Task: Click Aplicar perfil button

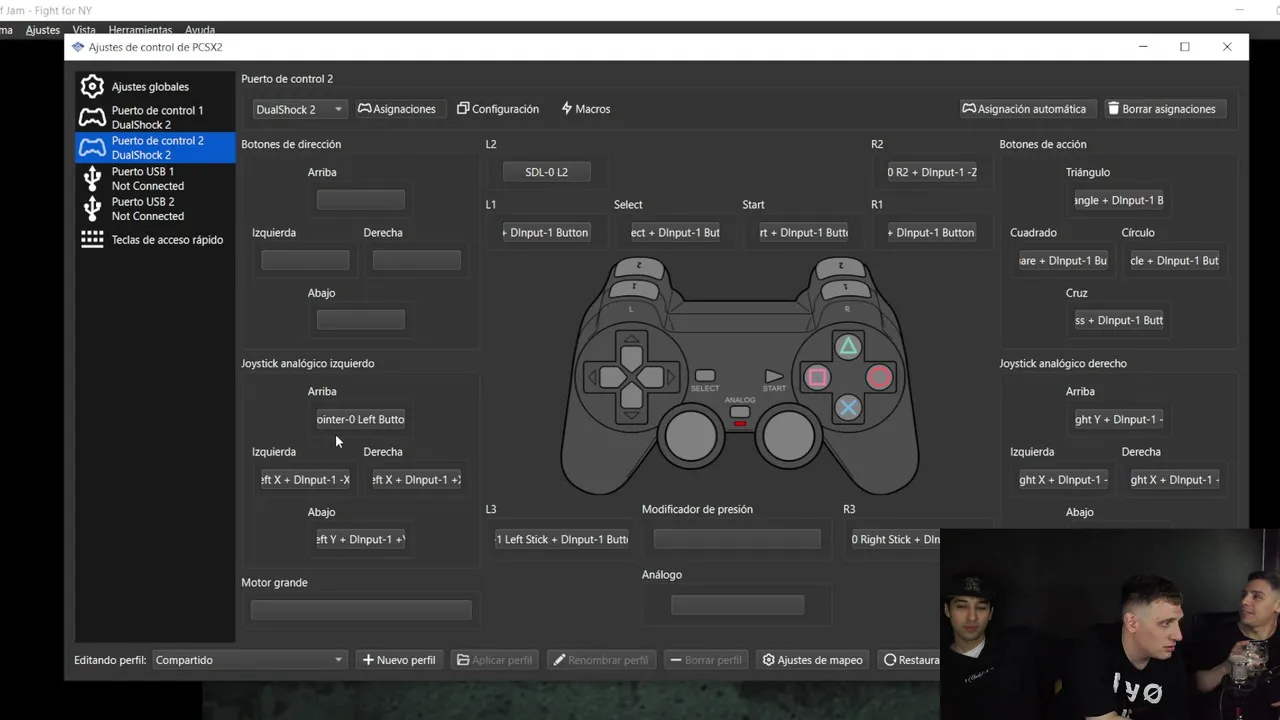Action: 495,660
